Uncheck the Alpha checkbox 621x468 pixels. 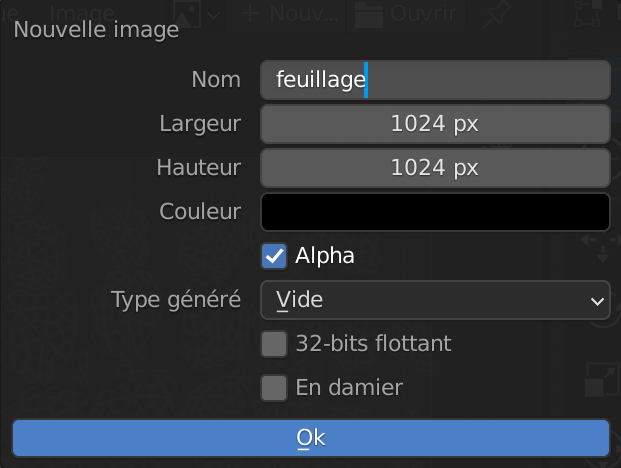coord(274,256)
